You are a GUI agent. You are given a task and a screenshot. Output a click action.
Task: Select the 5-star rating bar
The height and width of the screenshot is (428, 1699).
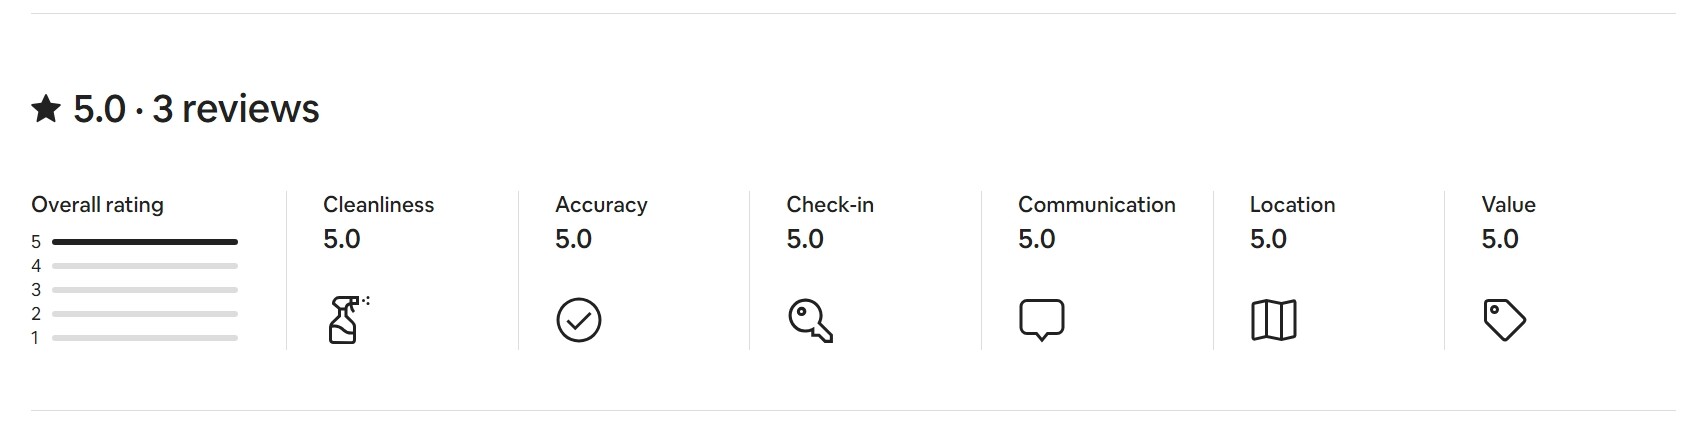tap(144, 242)
